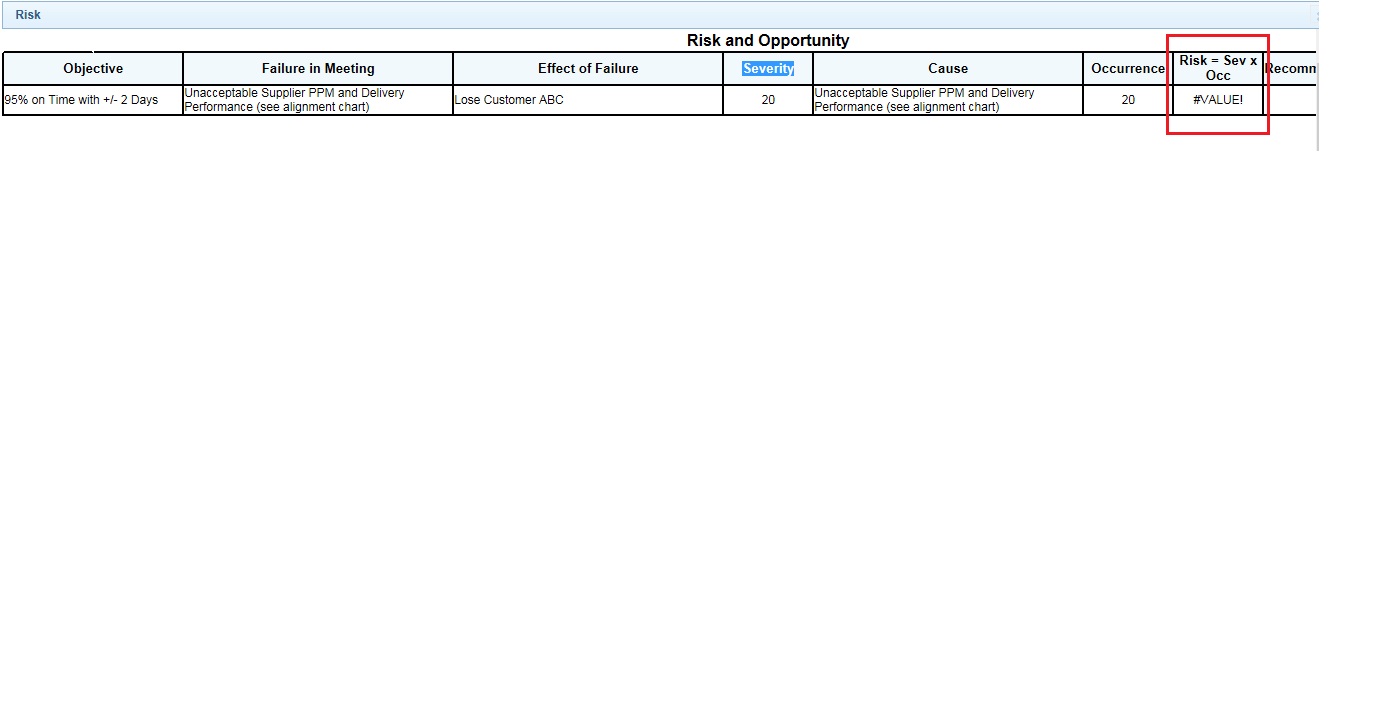Image resolution: width=1382 pixels, height=702 pixels.
Task: Click the Severity value 20 cell
Action: click(x=768, y=100)
